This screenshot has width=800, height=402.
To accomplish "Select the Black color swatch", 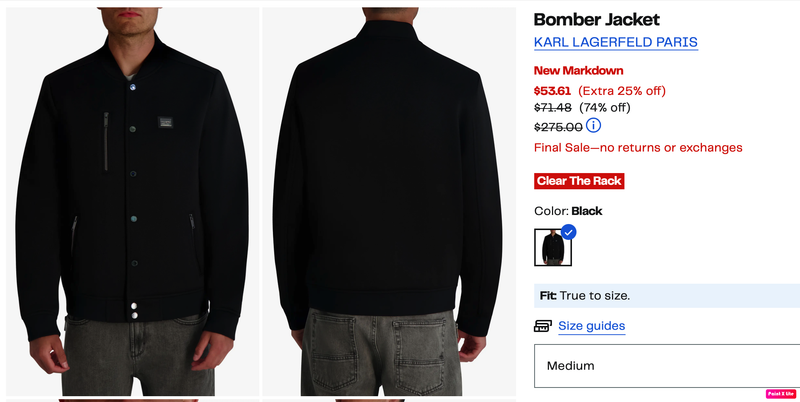I will coord(553,247).
